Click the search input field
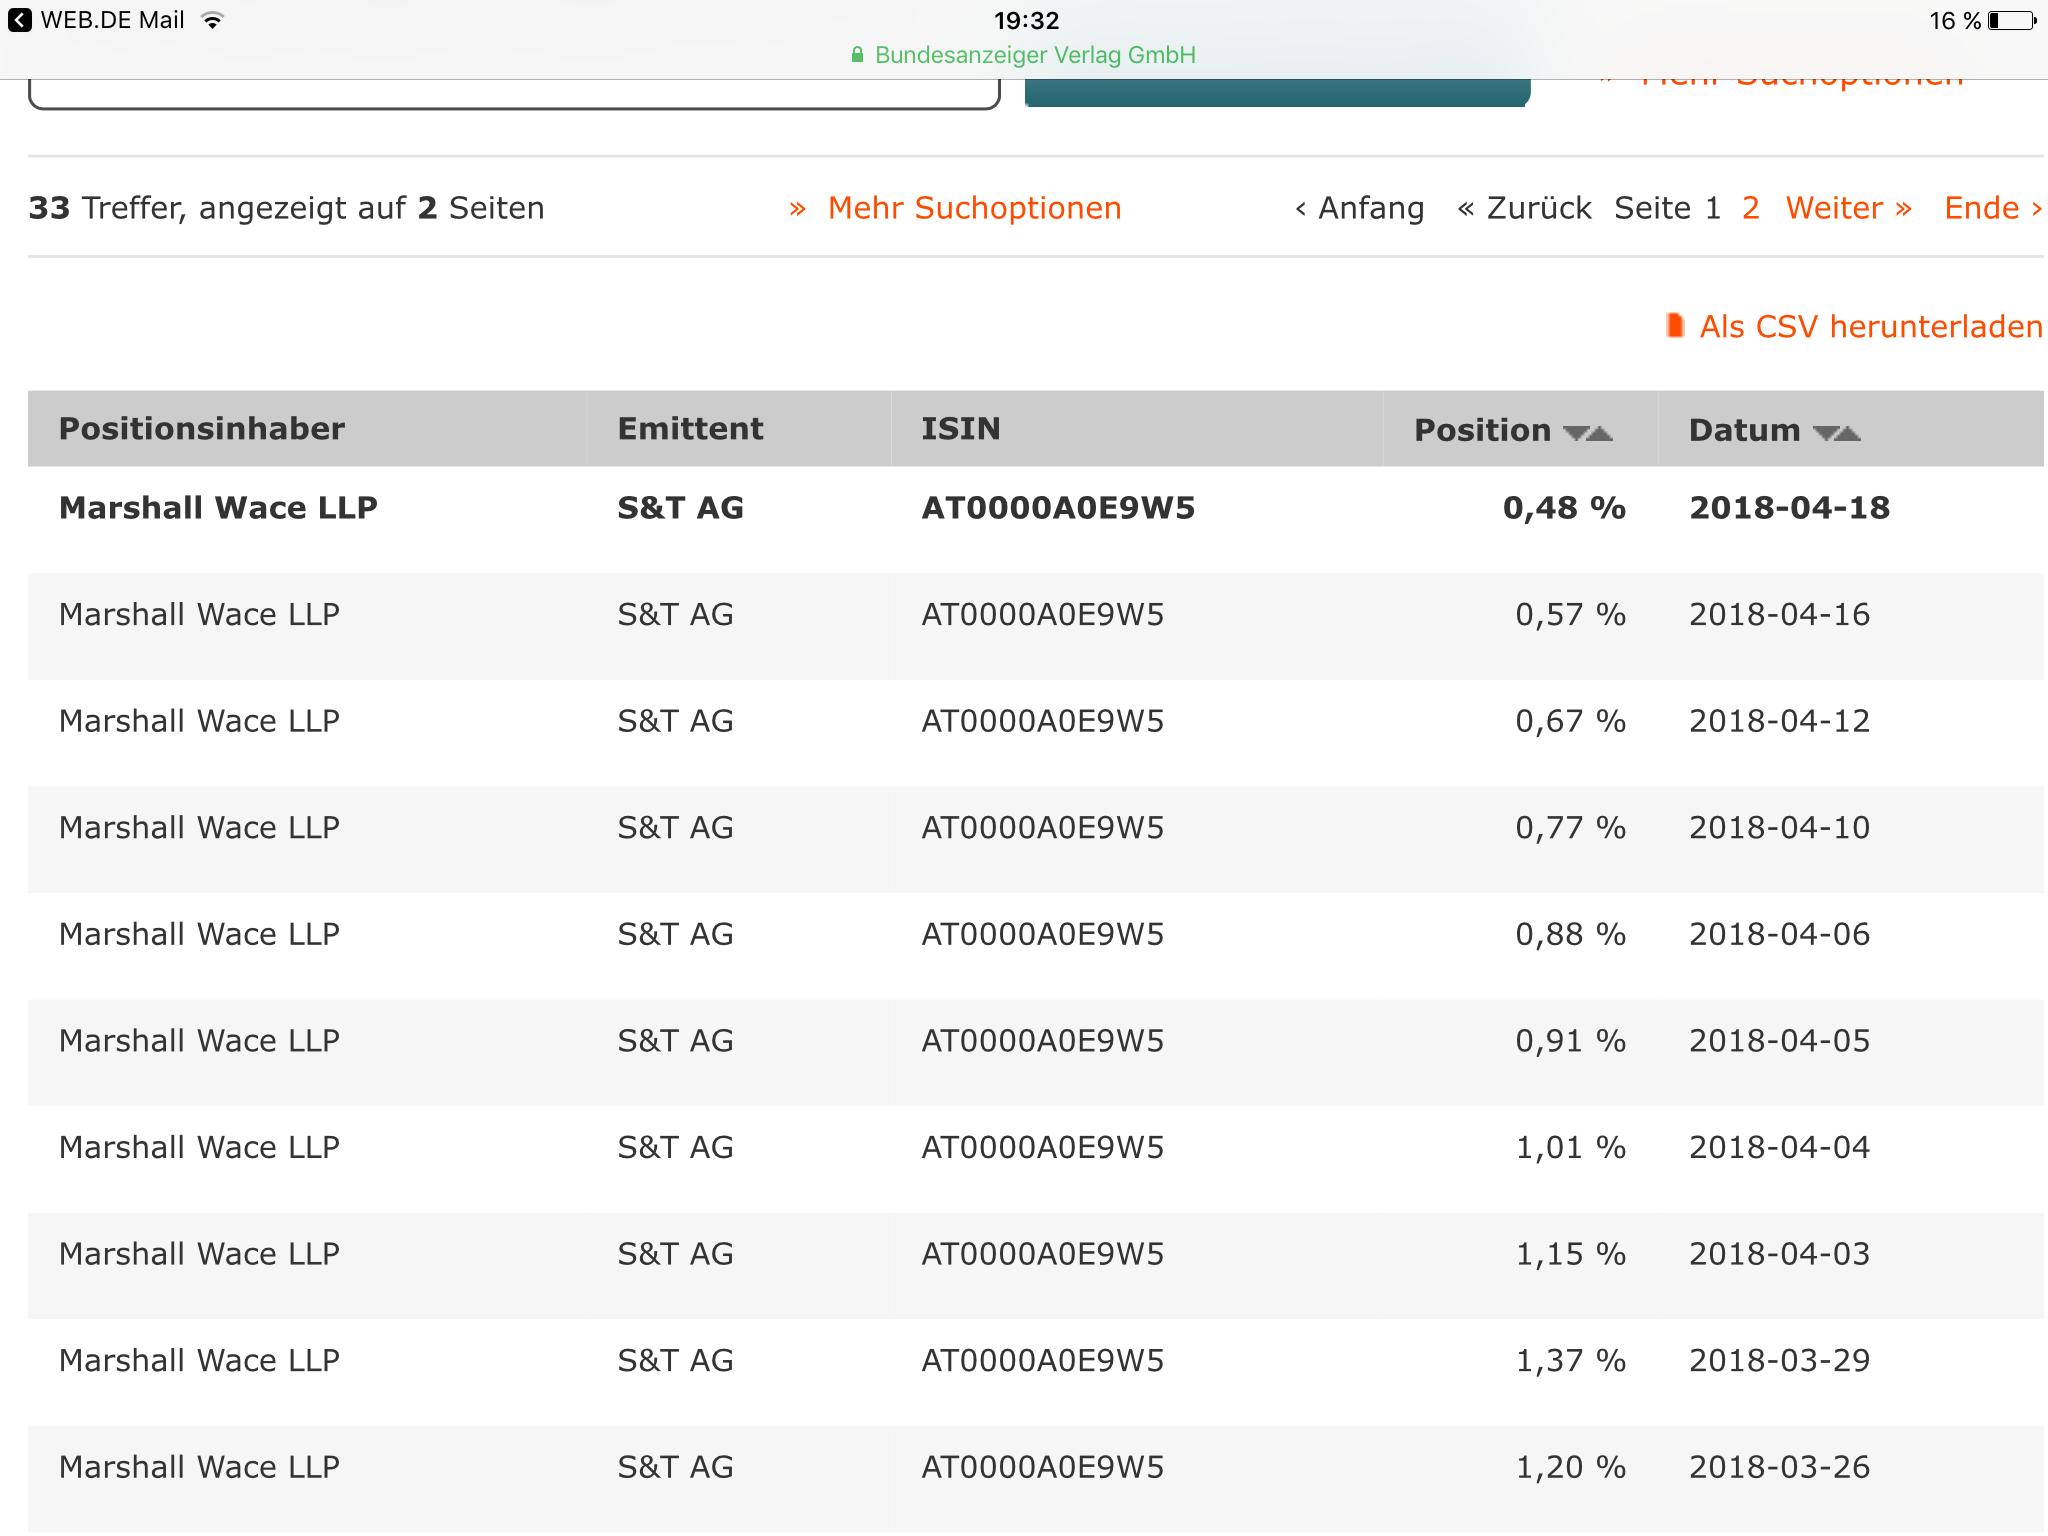This screenshot has height=1536, width=2048. 514,94
